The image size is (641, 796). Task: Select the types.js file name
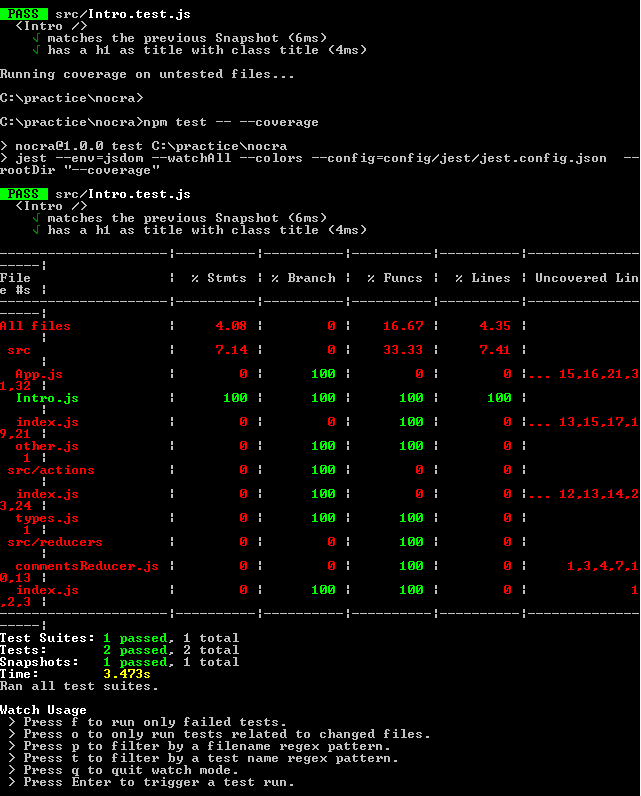click(47, 518)
